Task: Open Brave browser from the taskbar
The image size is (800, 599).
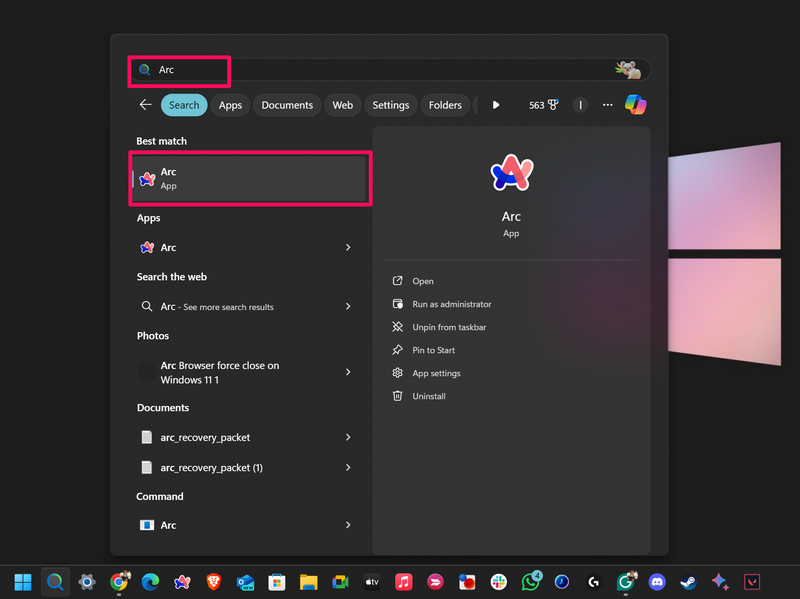Action: [213, 581]
